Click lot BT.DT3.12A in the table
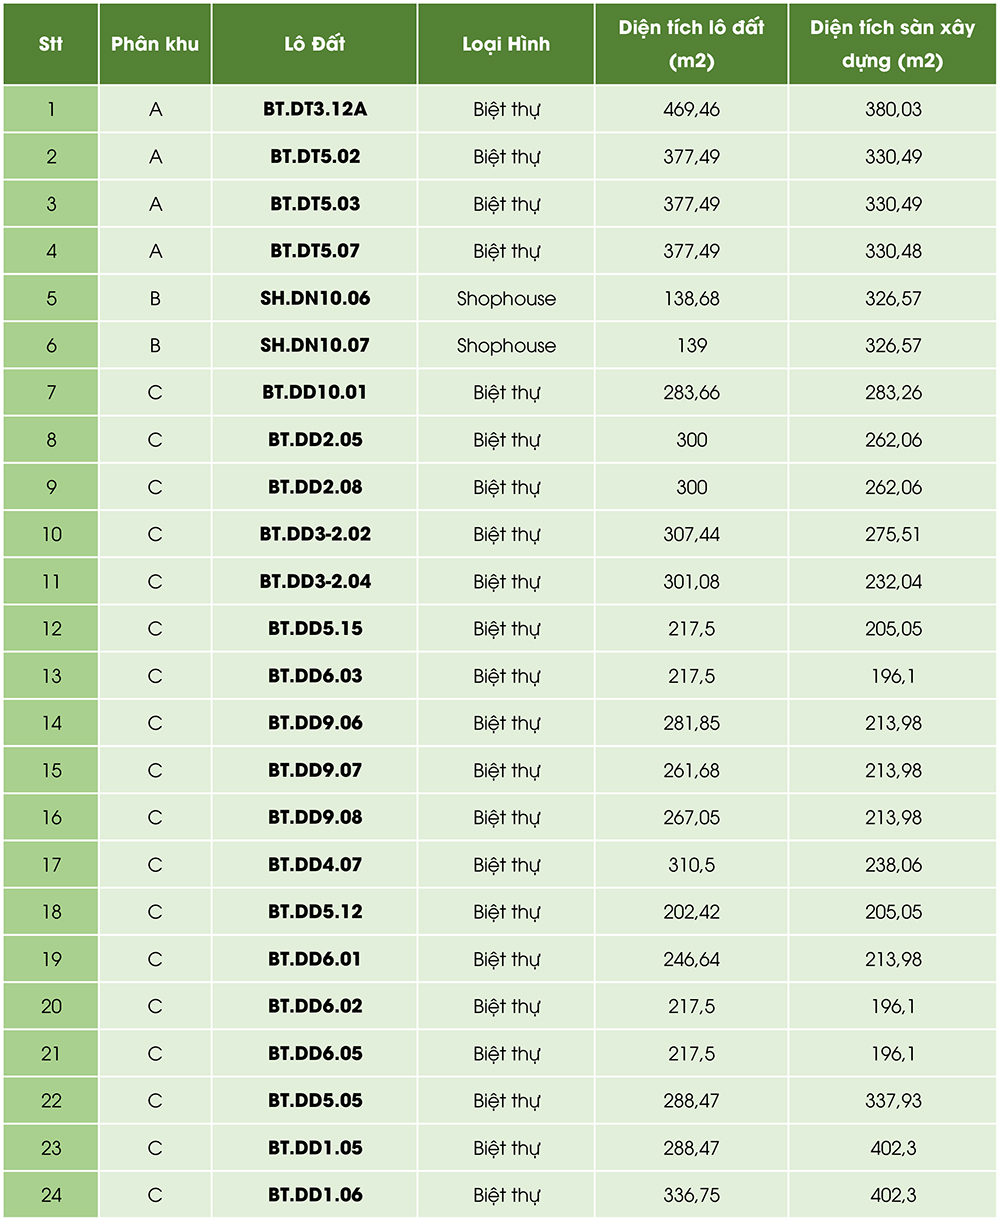1000x1221 pixels. (x=315, y=109)
